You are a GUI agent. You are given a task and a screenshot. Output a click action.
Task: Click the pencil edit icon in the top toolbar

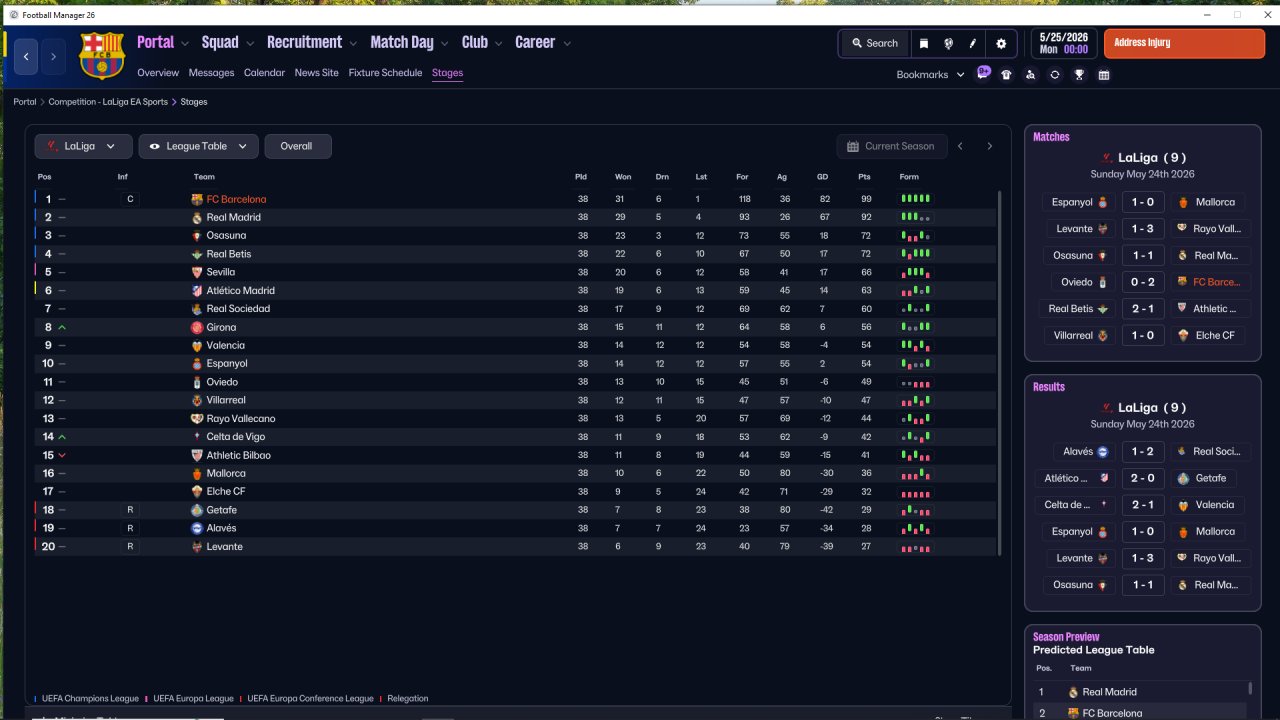pos(973,43)
